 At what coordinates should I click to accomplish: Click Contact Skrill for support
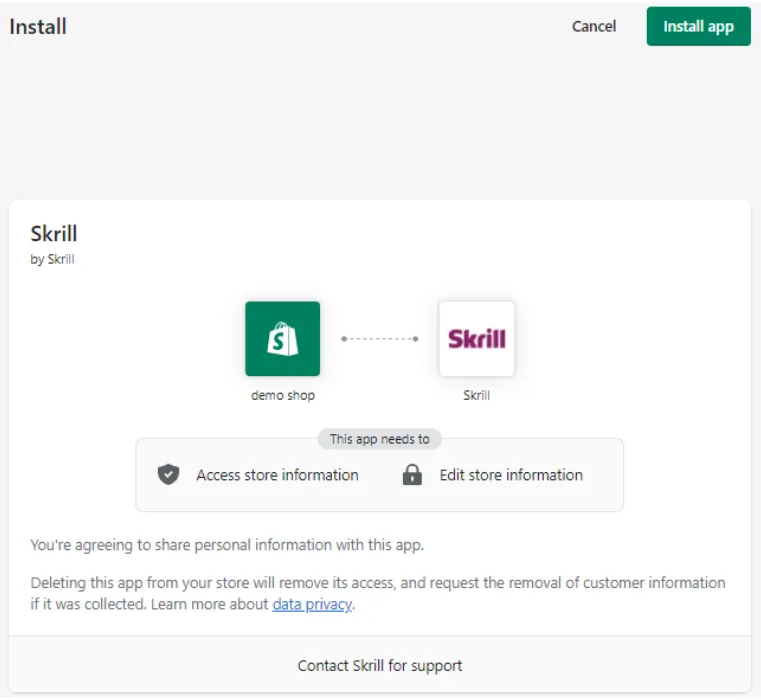380,665
